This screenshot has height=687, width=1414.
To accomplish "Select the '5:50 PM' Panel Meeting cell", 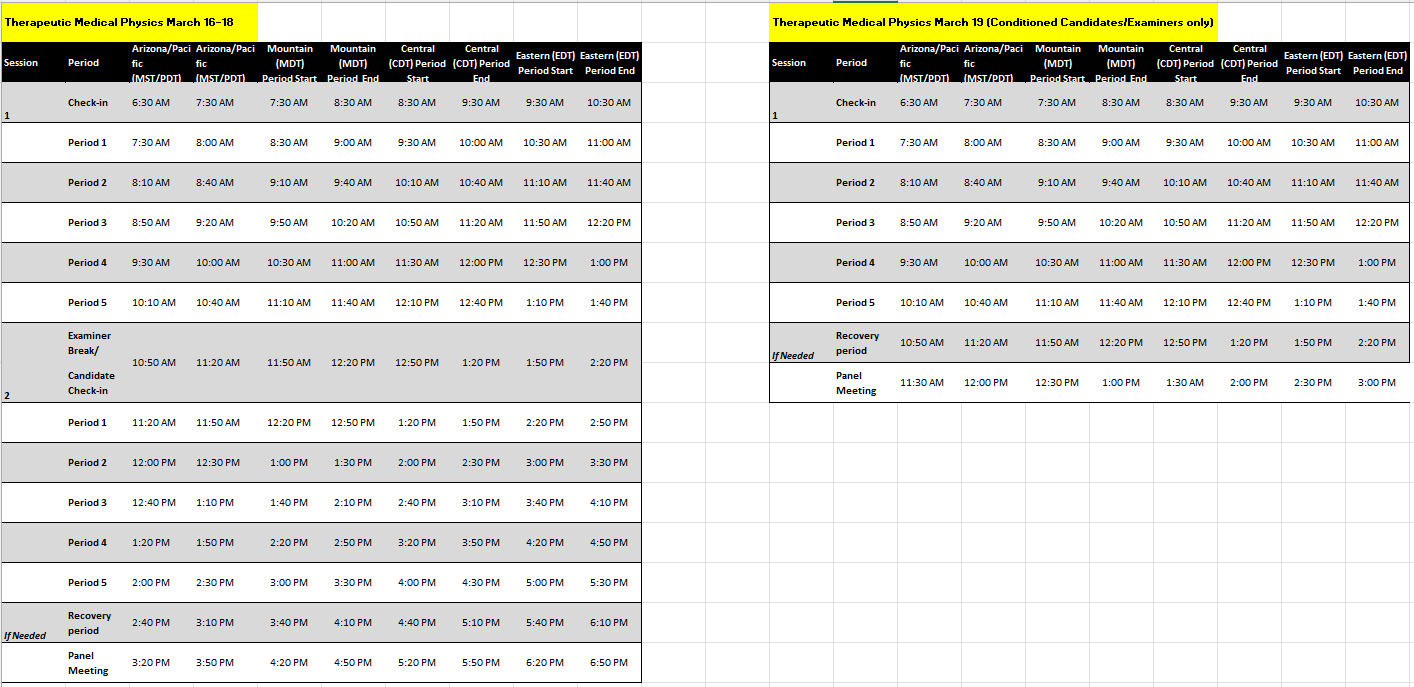I will coord(481,663).
